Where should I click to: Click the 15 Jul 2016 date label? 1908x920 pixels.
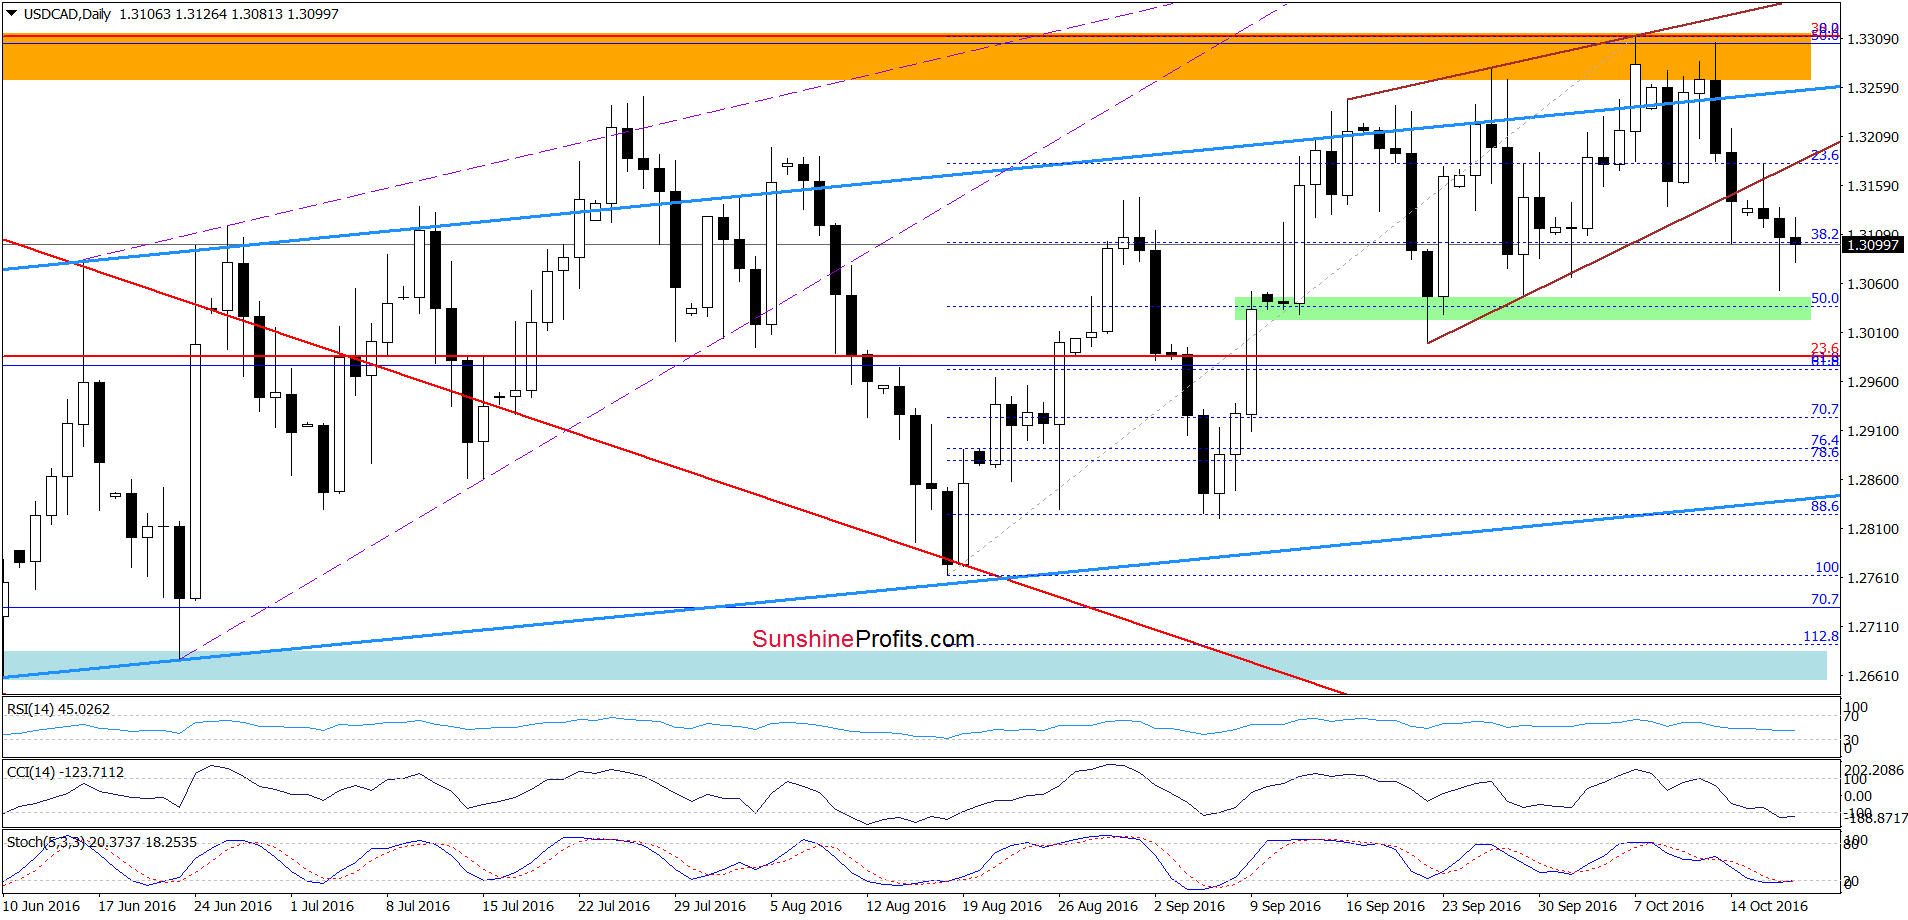pyautogui.click(x=518, y=906)
